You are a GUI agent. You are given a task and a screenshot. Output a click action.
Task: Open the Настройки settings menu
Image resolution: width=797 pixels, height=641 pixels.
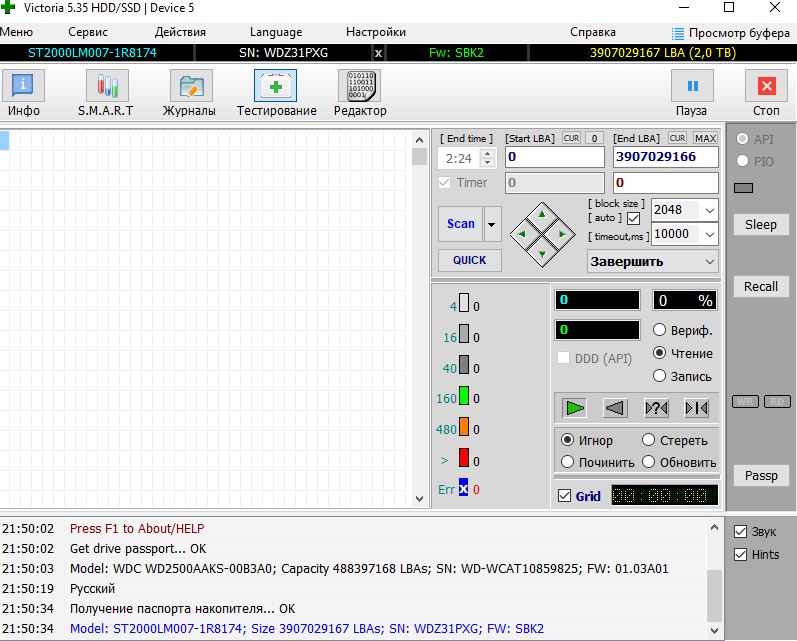[375, 32]
